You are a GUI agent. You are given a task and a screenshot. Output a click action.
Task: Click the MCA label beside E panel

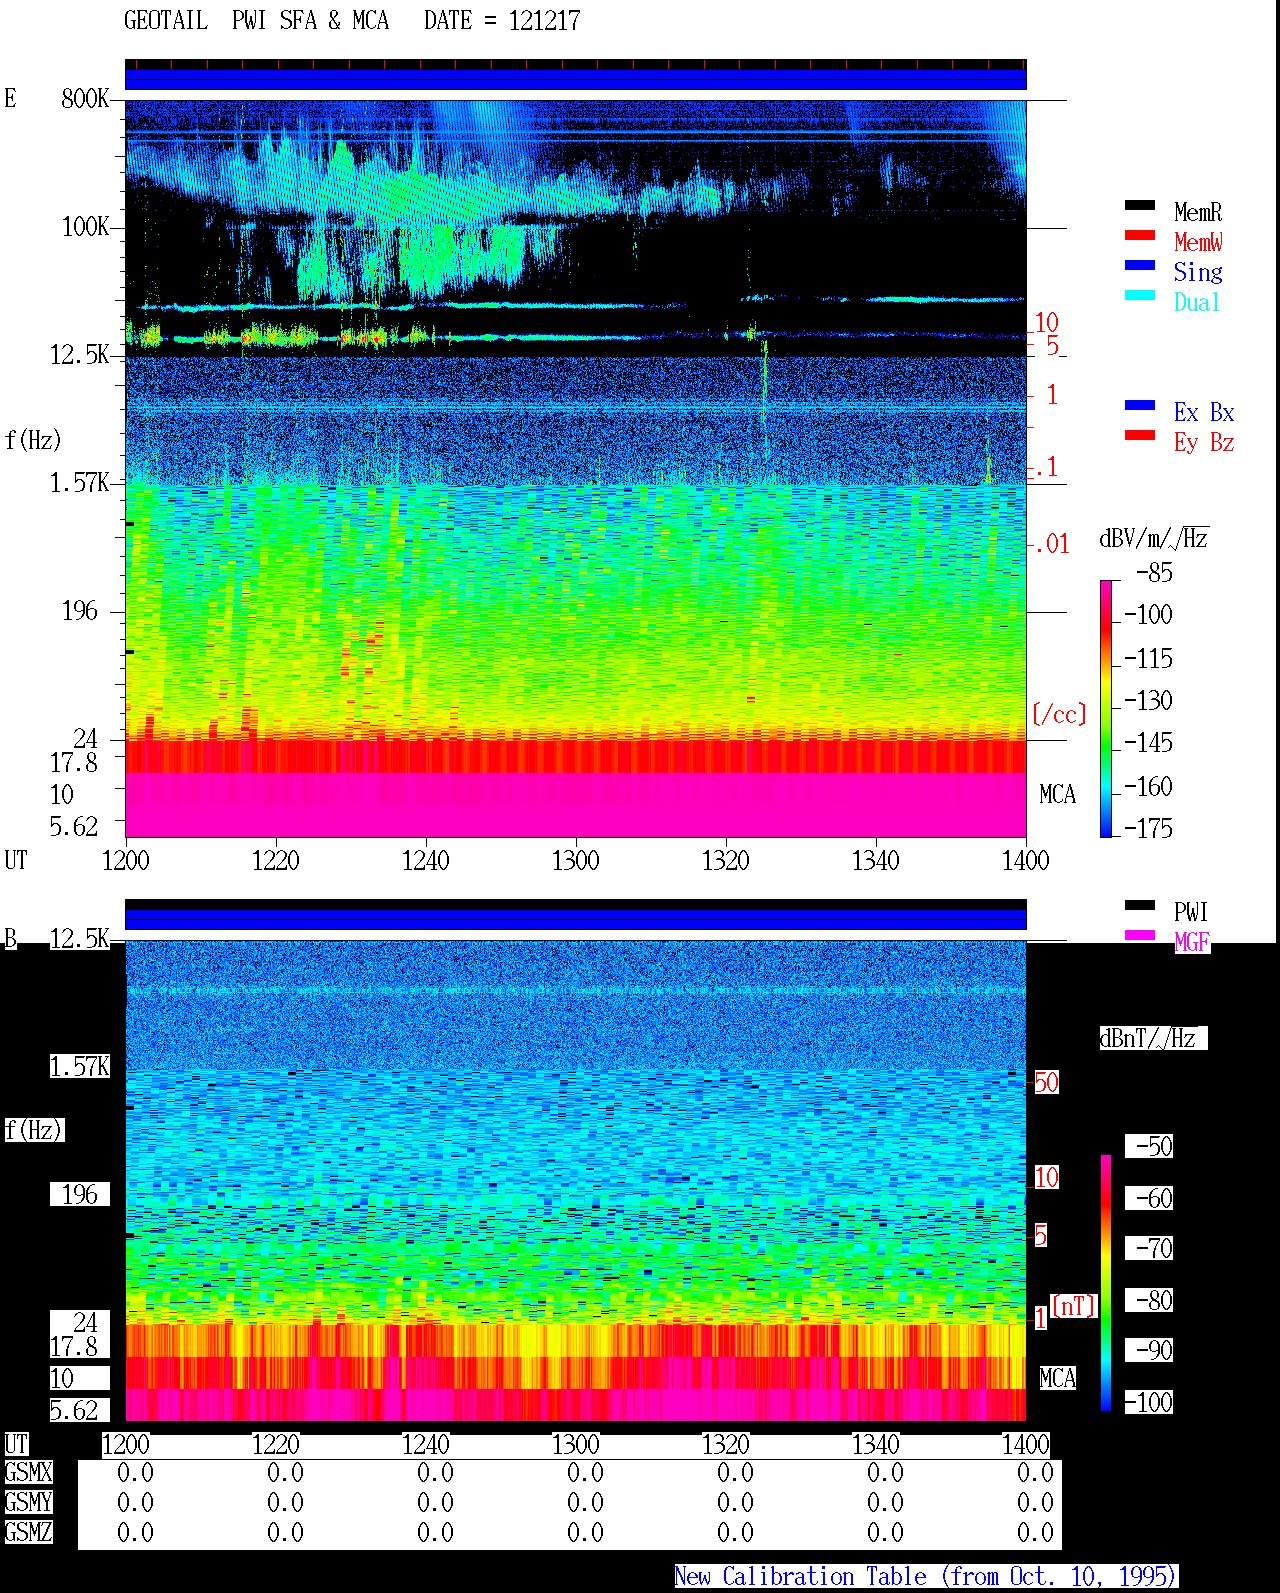(1057, 794)
